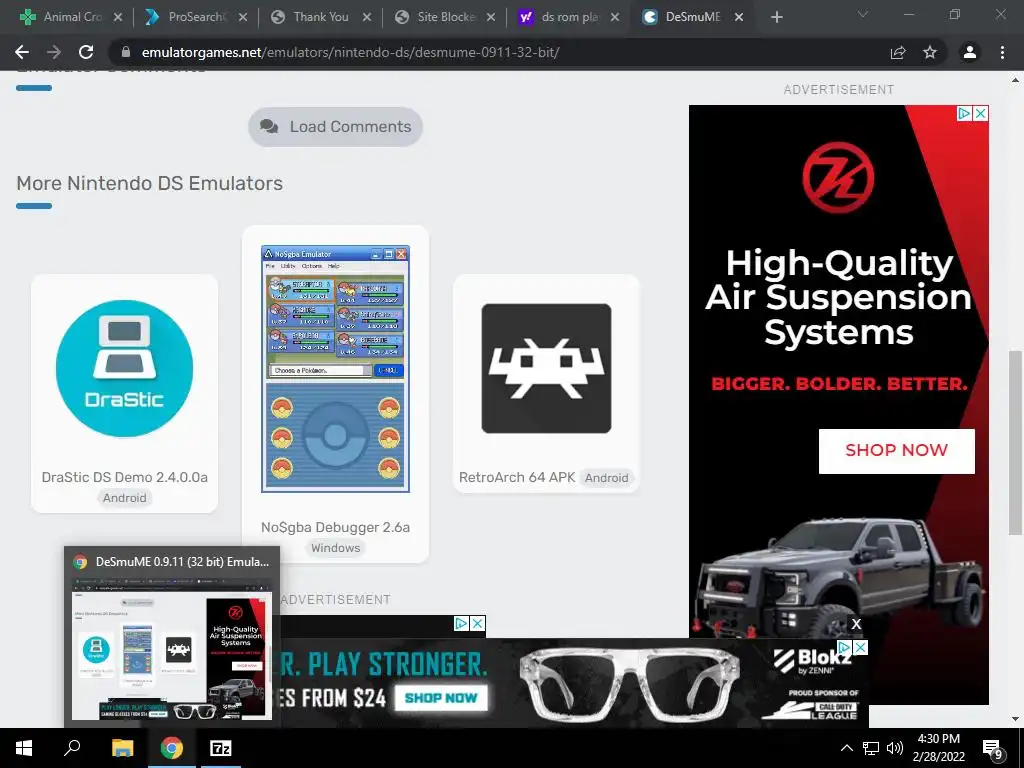
Task: Switch to the Site Blocke tab
Action: click(x=444, y=17)
